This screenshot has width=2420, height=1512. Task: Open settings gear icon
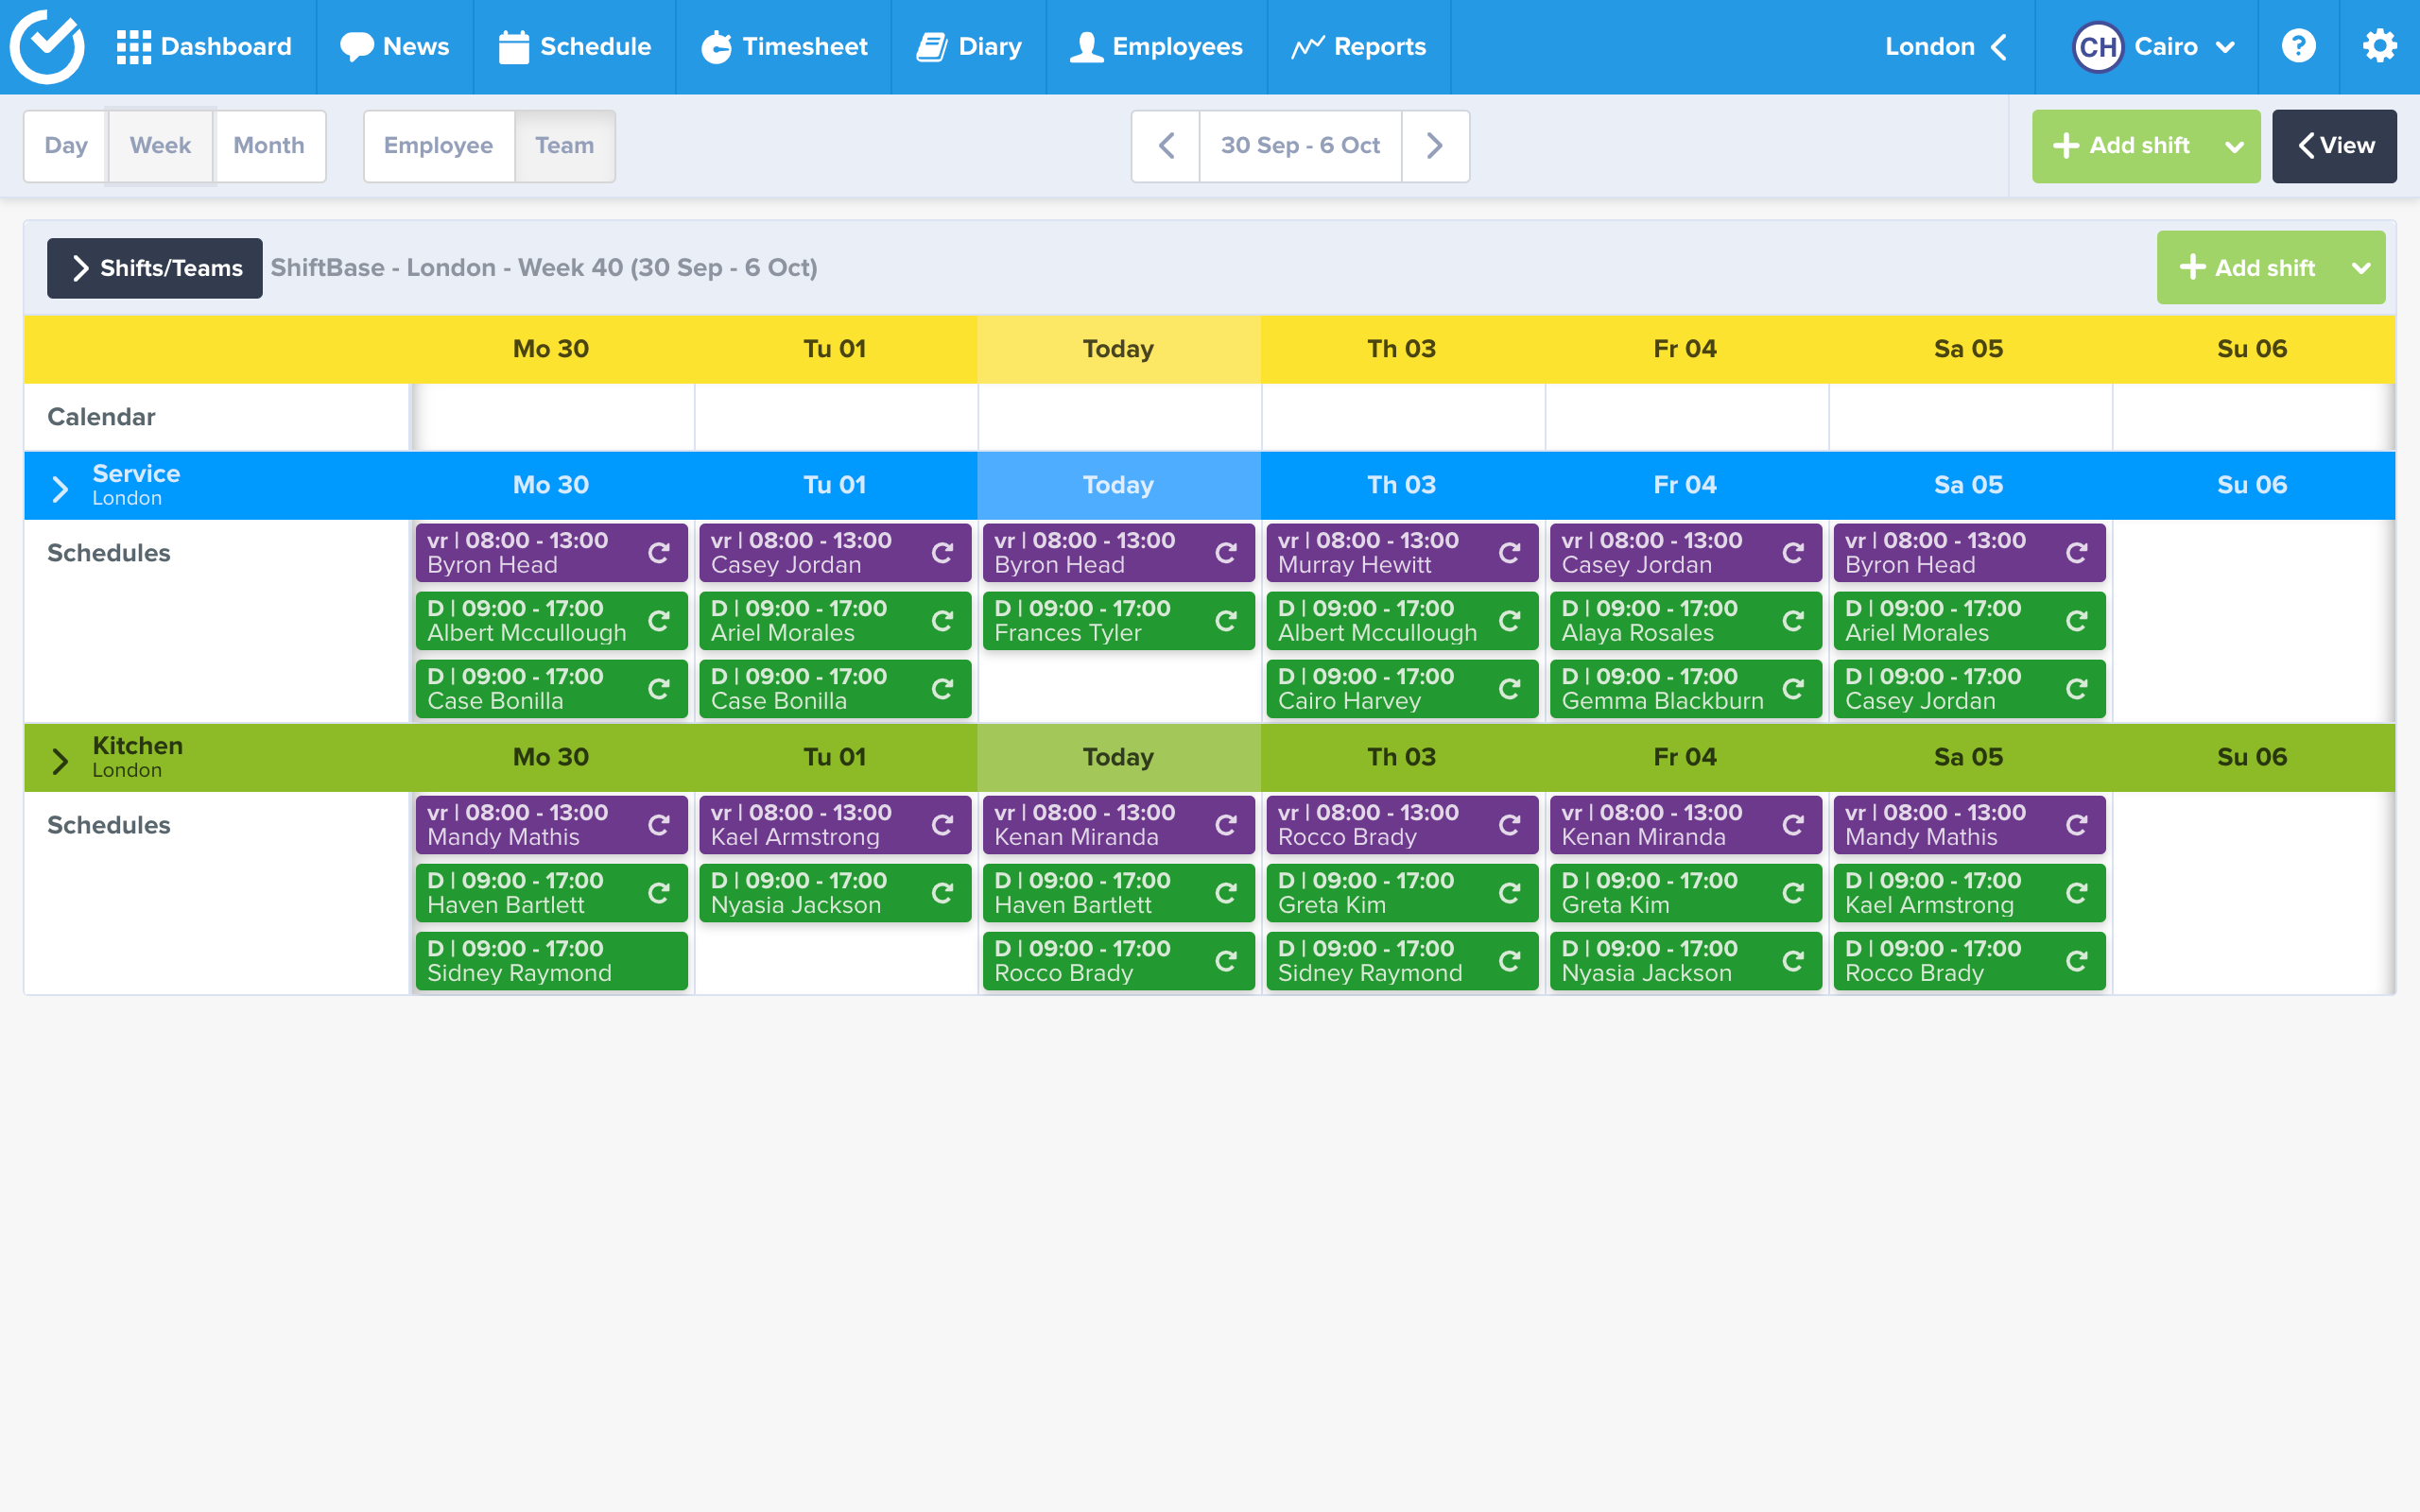(x=2379, y=46)
